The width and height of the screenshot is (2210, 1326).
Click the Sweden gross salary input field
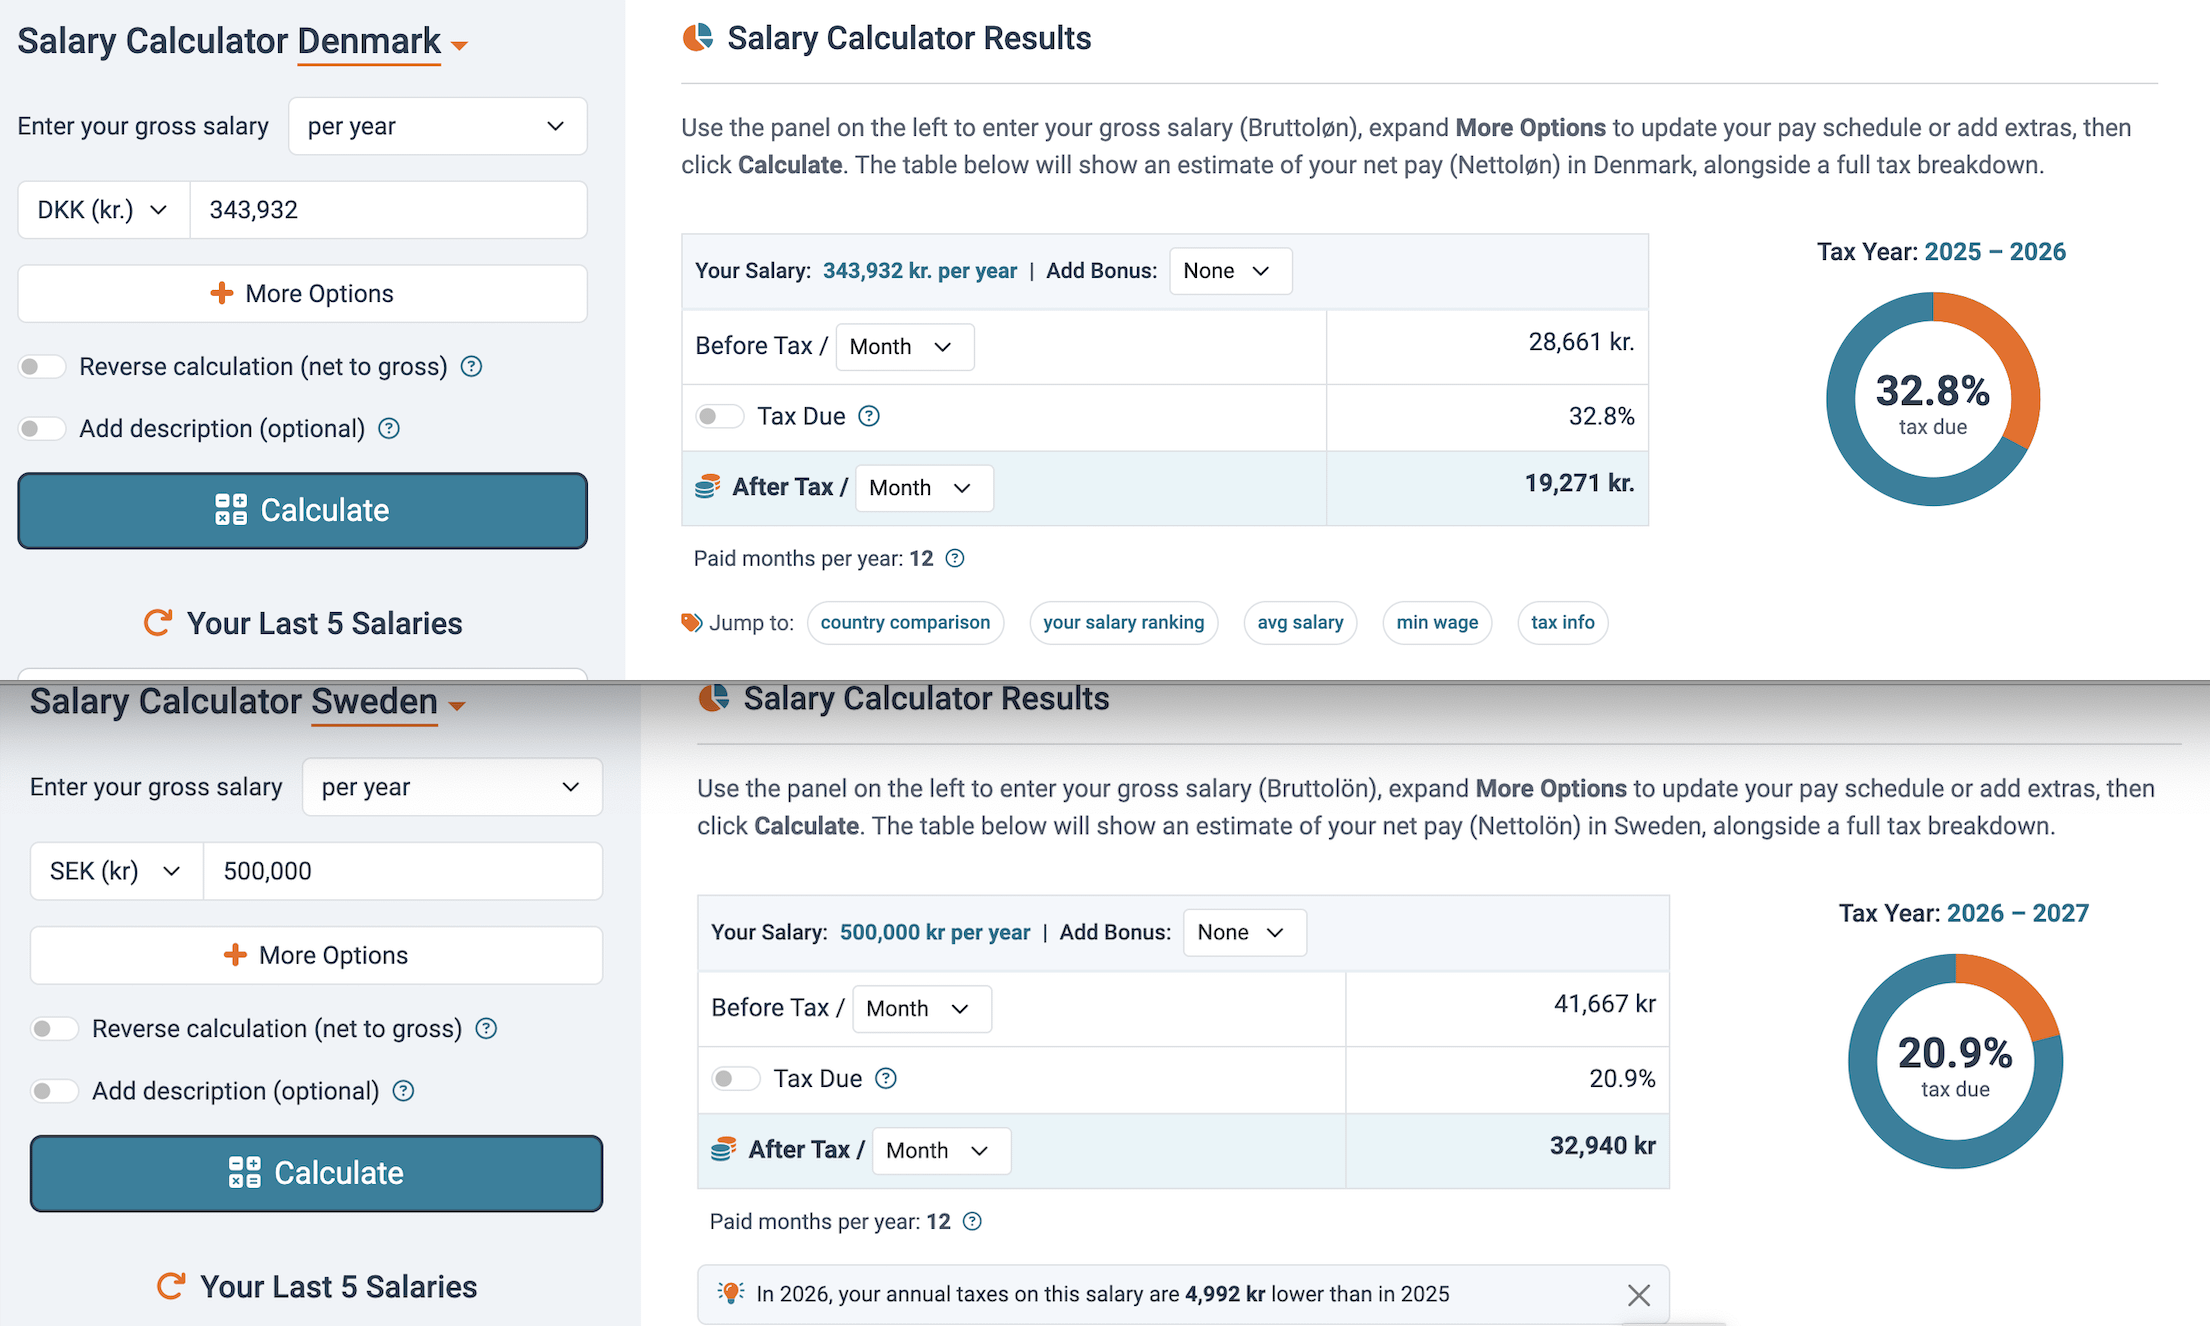tap(402, 871)
